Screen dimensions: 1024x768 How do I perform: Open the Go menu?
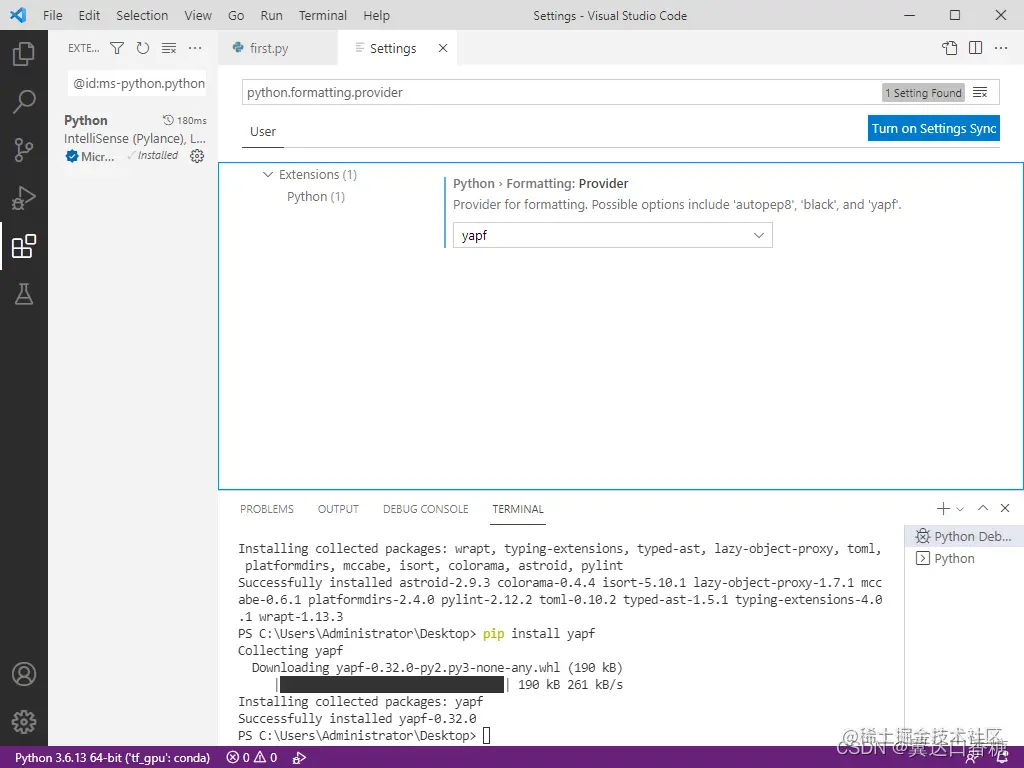click(x=236, y=15)
